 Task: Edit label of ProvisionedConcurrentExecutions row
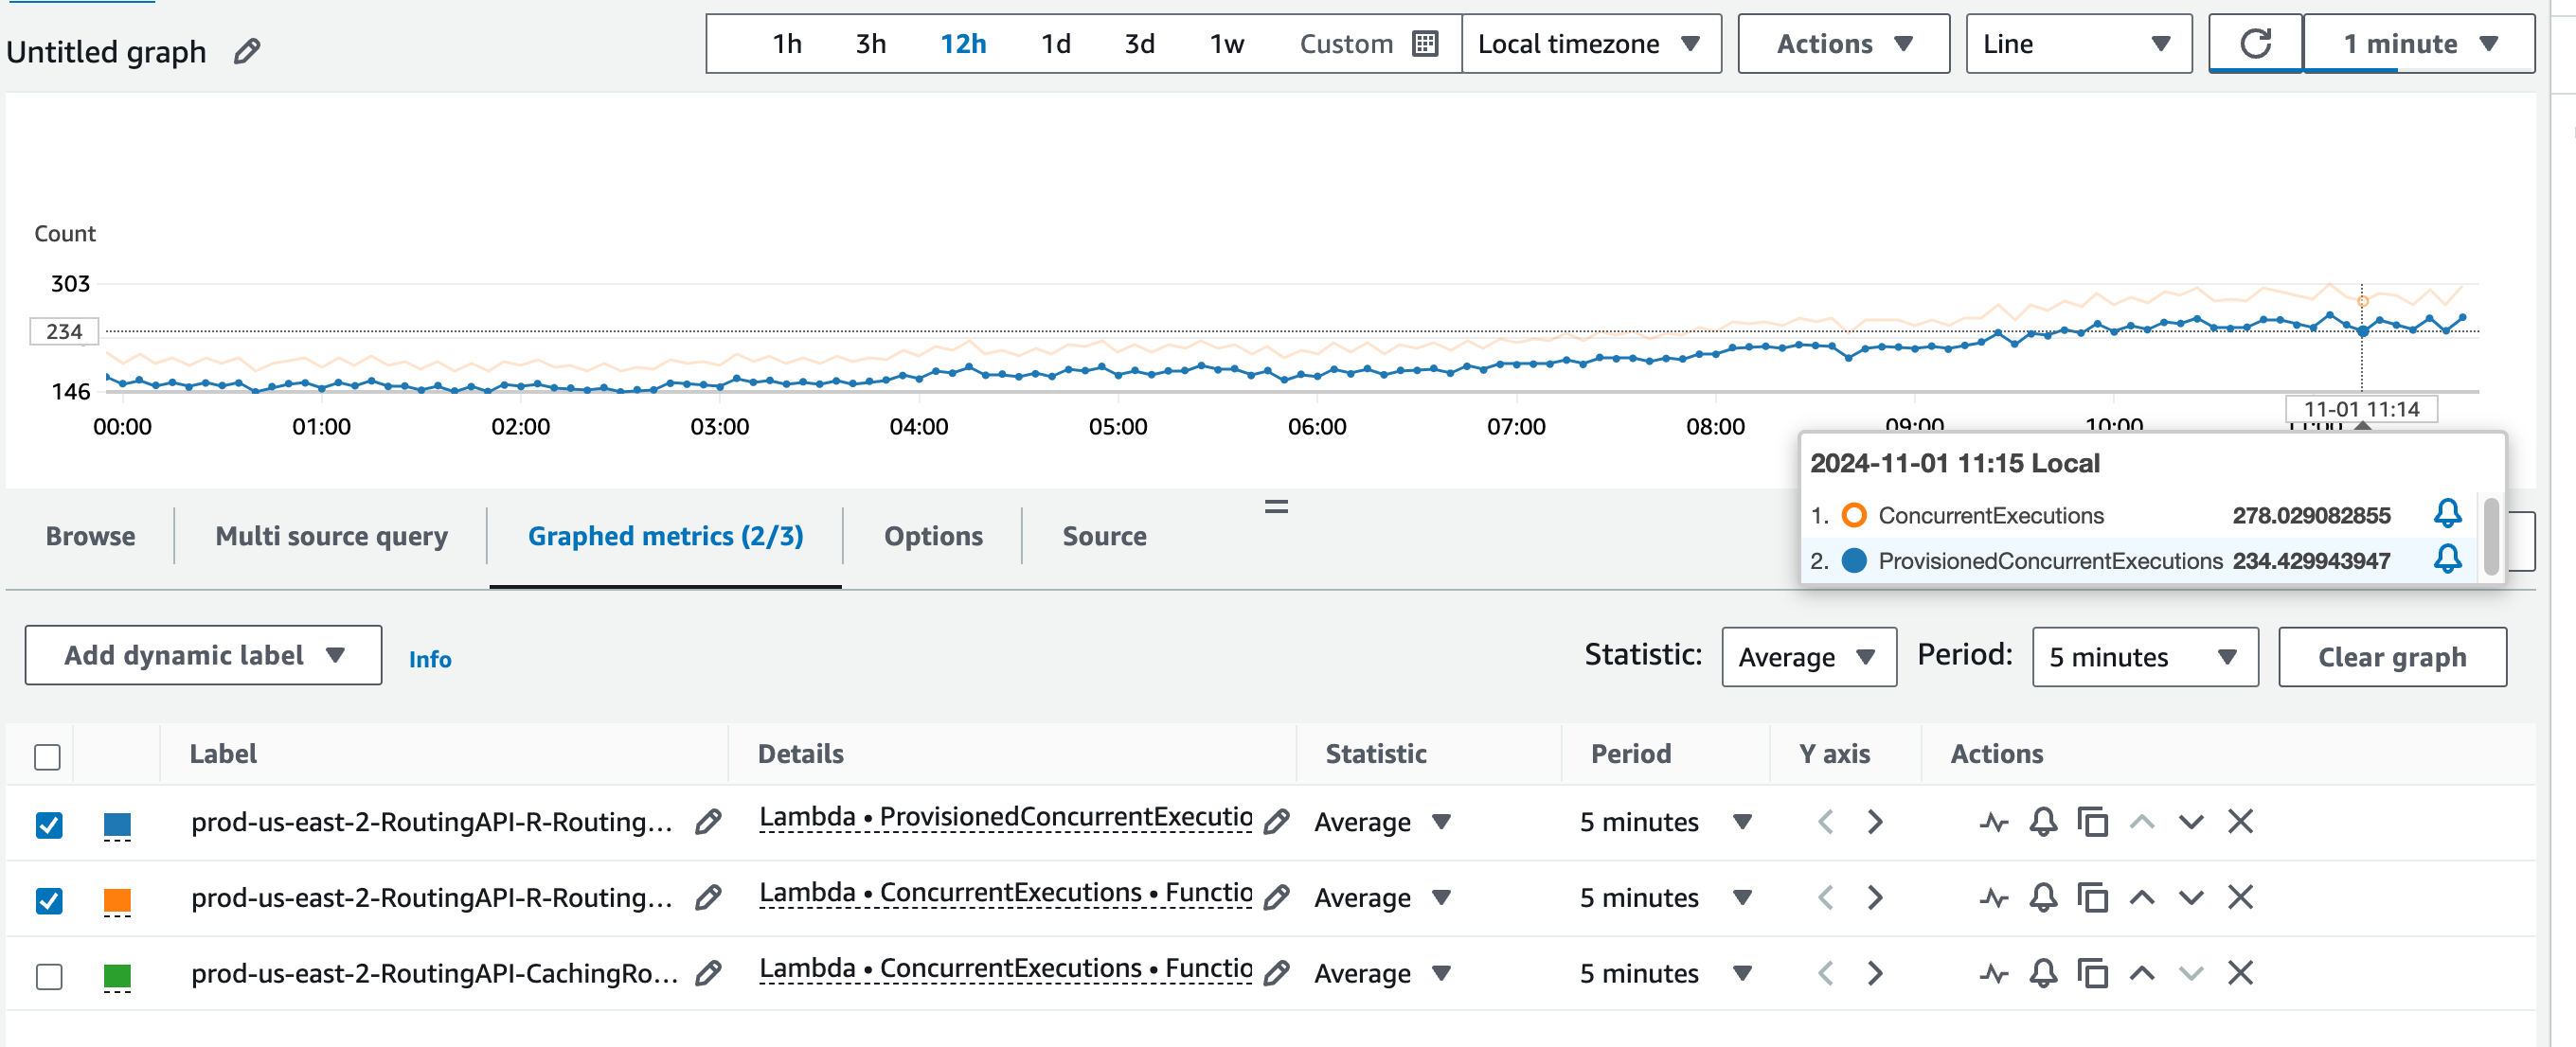coord(708,822)
